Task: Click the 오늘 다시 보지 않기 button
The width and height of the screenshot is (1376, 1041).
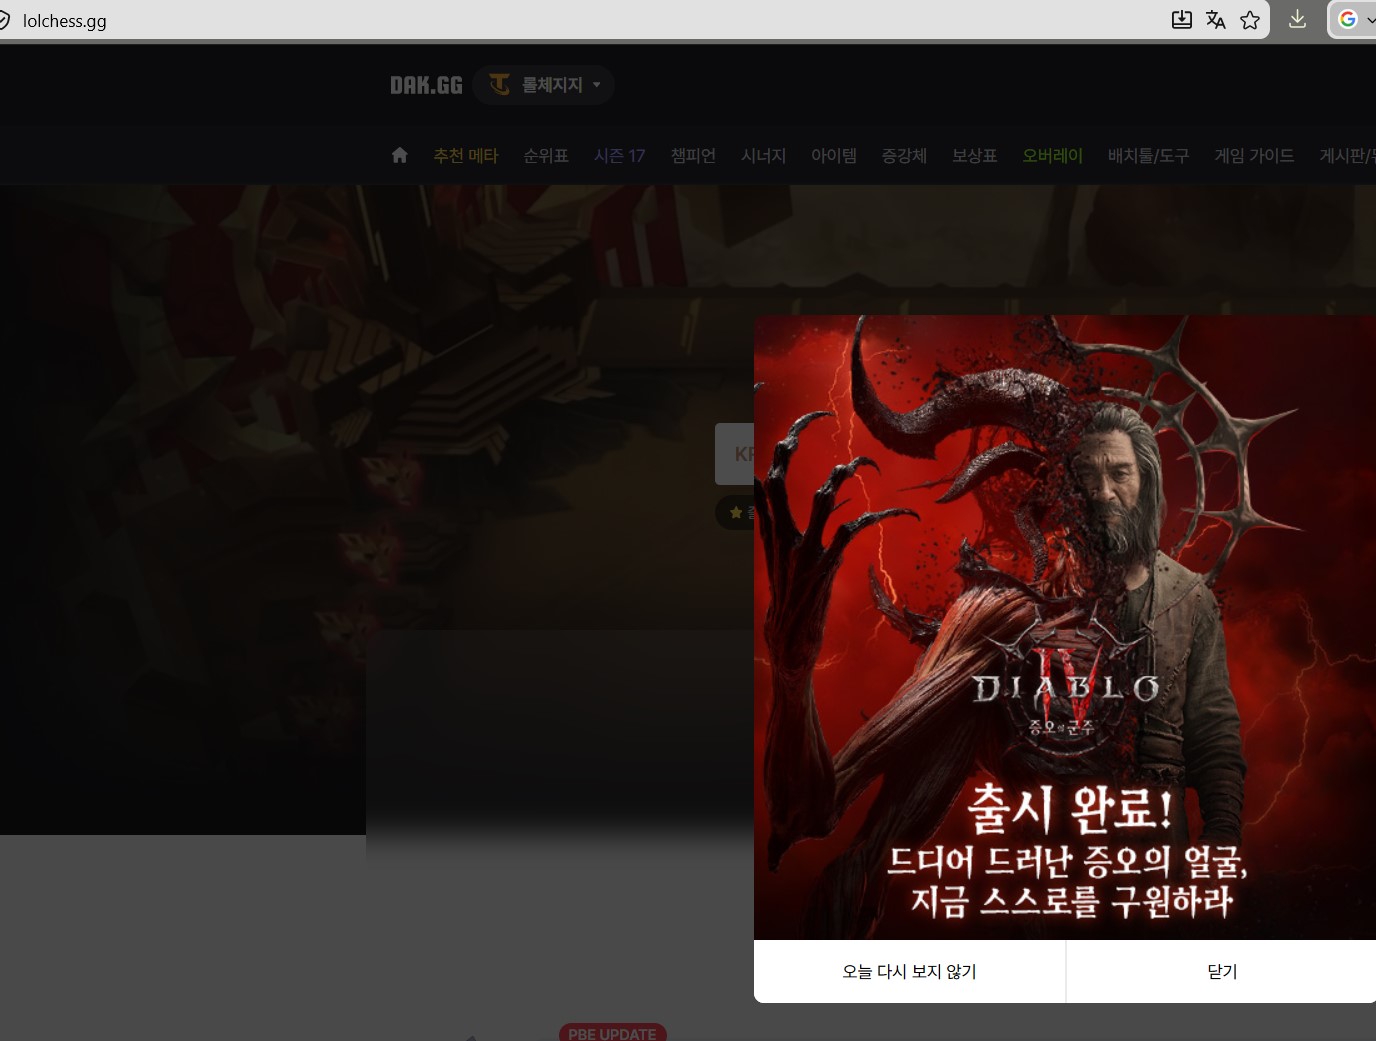Action: point(910,971)
